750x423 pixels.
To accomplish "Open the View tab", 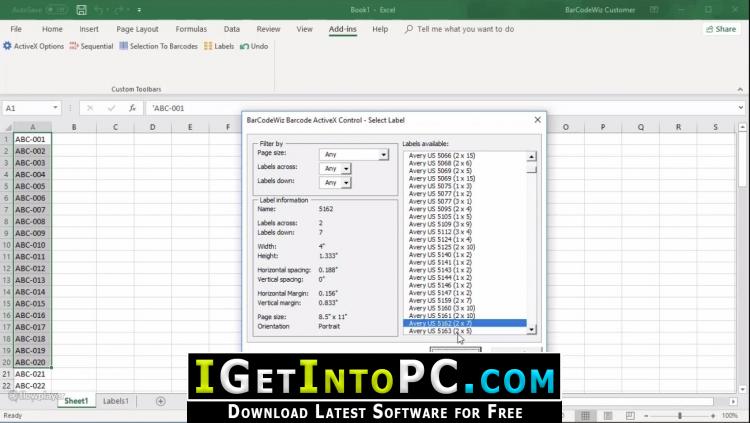I will pos(304,29).
